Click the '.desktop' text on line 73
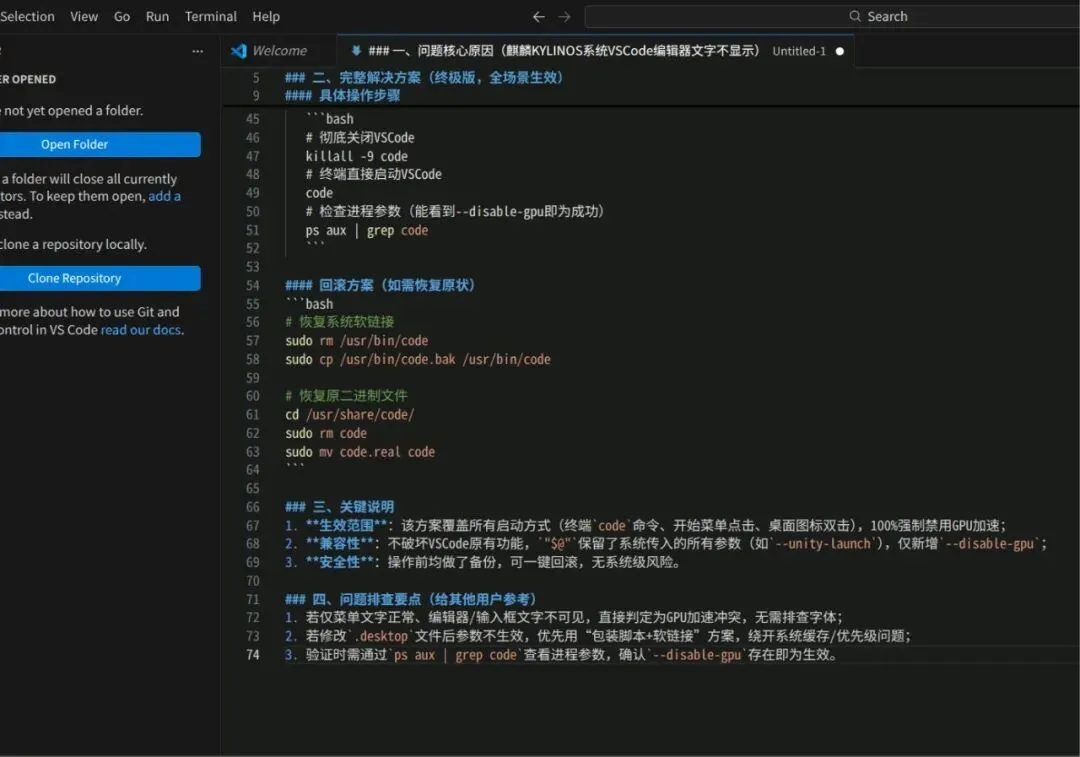Screen dimensions: 1080x757 (380, 636)
